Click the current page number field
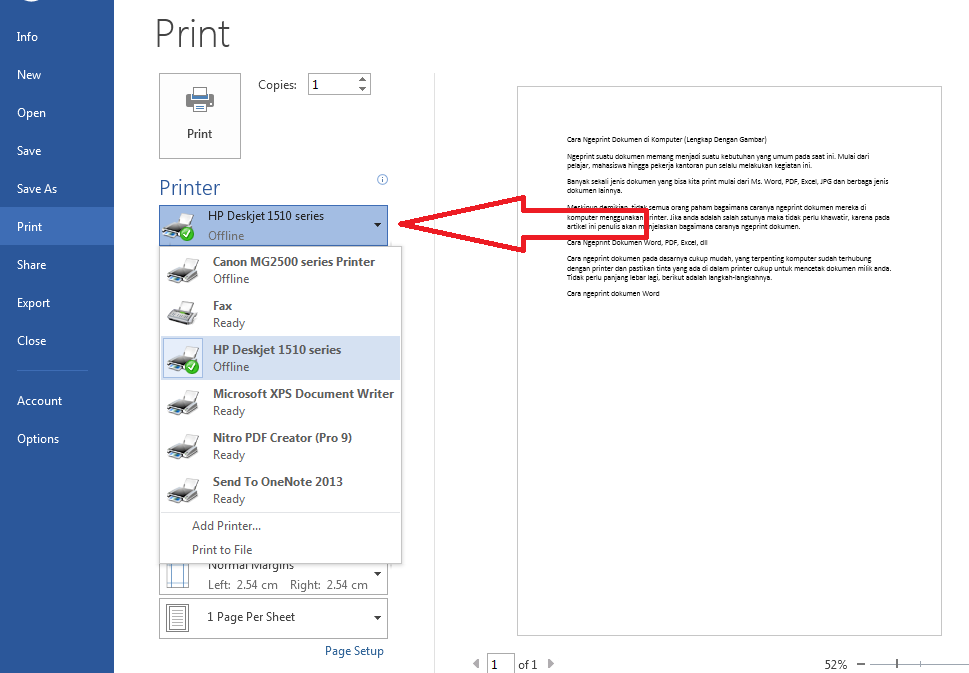 [501, 664]
